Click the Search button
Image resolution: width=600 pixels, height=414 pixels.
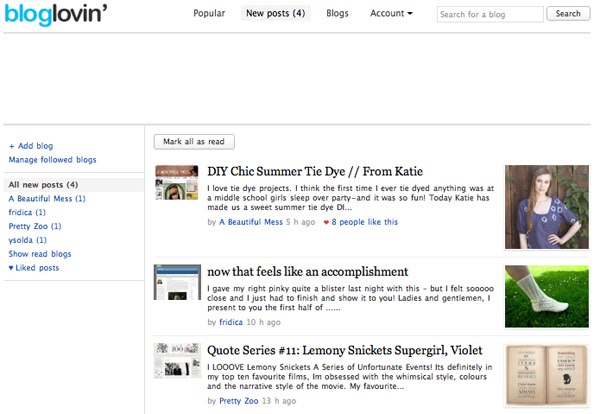point(568,14)
